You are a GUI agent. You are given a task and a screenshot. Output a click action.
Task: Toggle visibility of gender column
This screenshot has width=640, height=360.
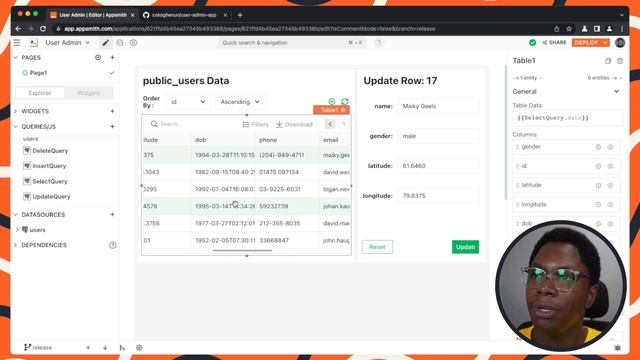pos(611,147)
